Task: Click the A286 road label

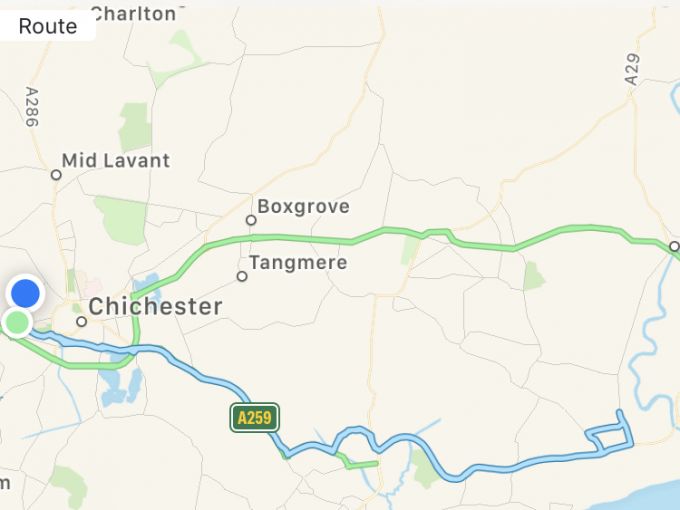Action: click(x=32, y=107)
